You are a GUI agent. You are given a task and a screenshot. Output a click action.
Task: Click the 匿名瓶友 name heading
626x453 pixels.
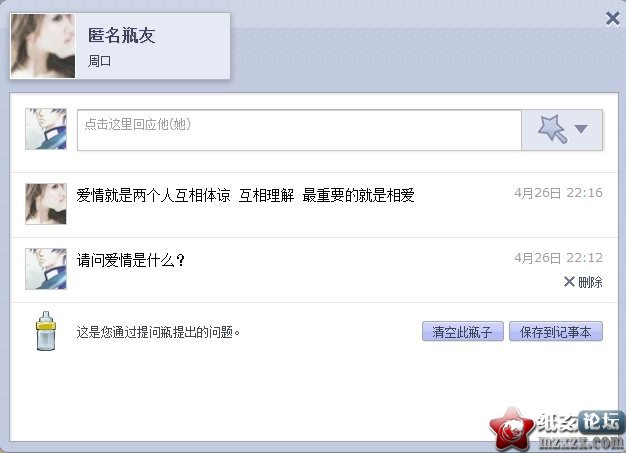tap(121, 35)
